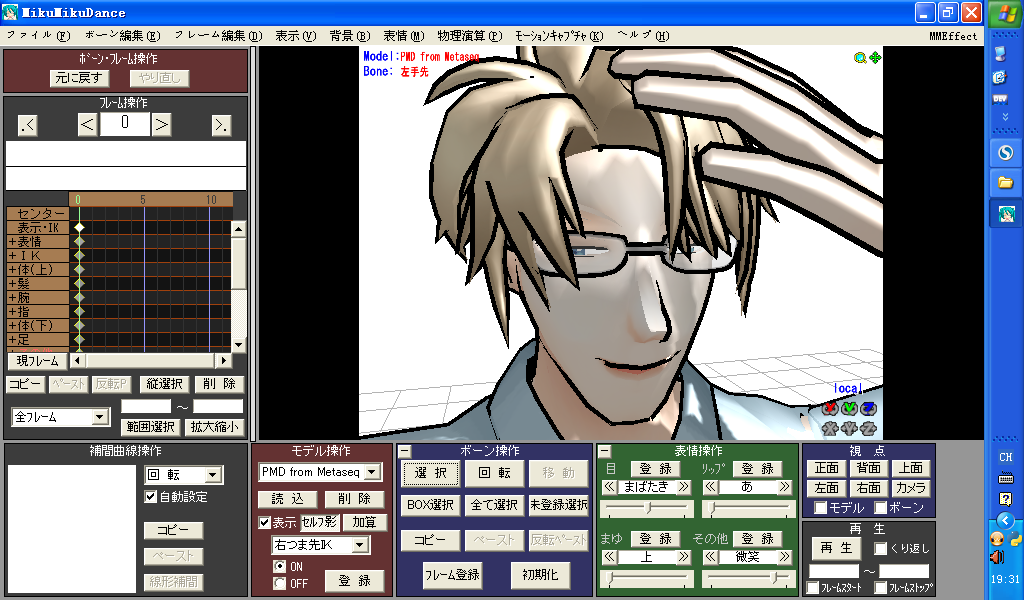The image size is (1024, 600).
Task: Open the 物理演算(P) menu
Action: (470, 35)
